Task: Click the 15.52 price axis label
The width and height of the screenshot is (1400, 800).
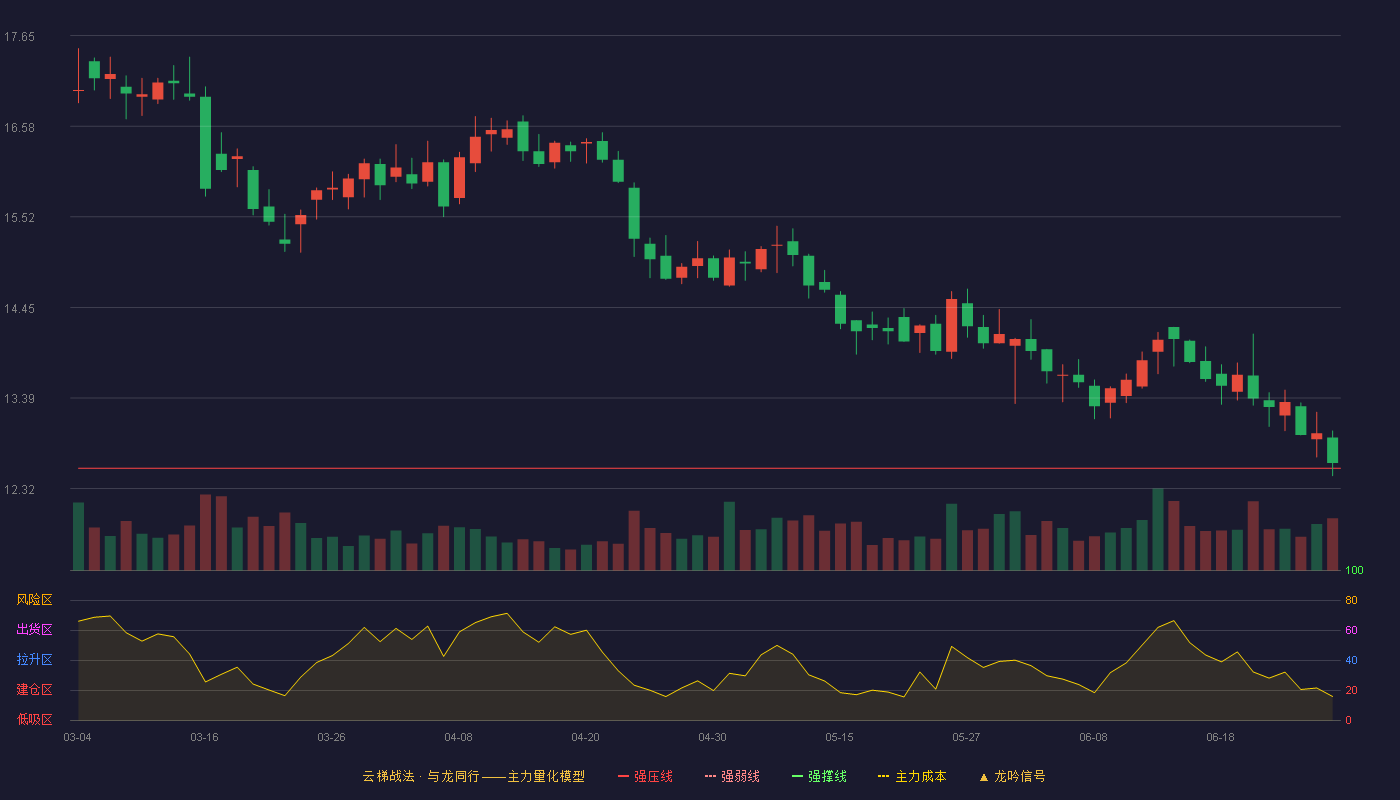Action: pyautogui.click(x=19, y=217)
